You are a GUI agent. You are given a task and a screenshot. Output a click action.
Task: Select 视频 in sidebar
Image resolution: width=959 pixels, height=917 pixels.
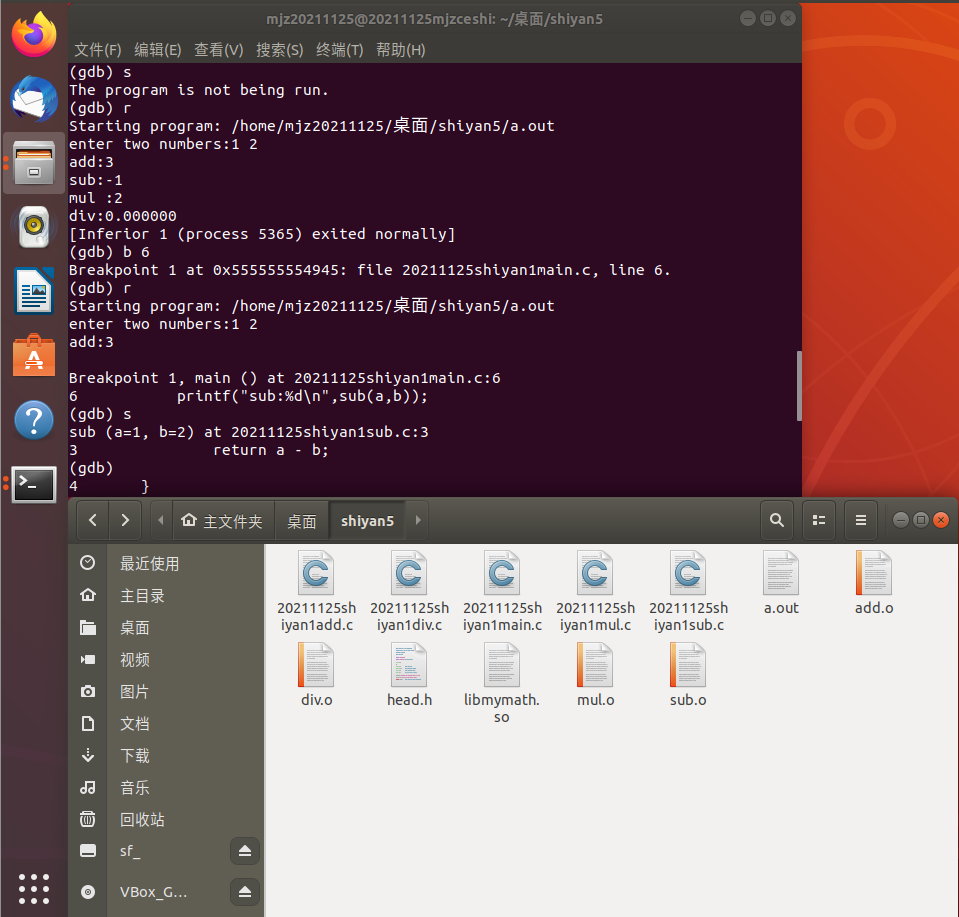point(166,659)
